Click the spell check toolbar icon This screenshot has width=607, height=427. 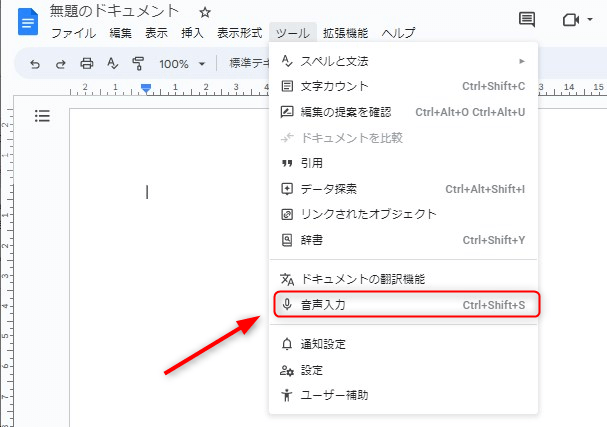click(112, 63)
